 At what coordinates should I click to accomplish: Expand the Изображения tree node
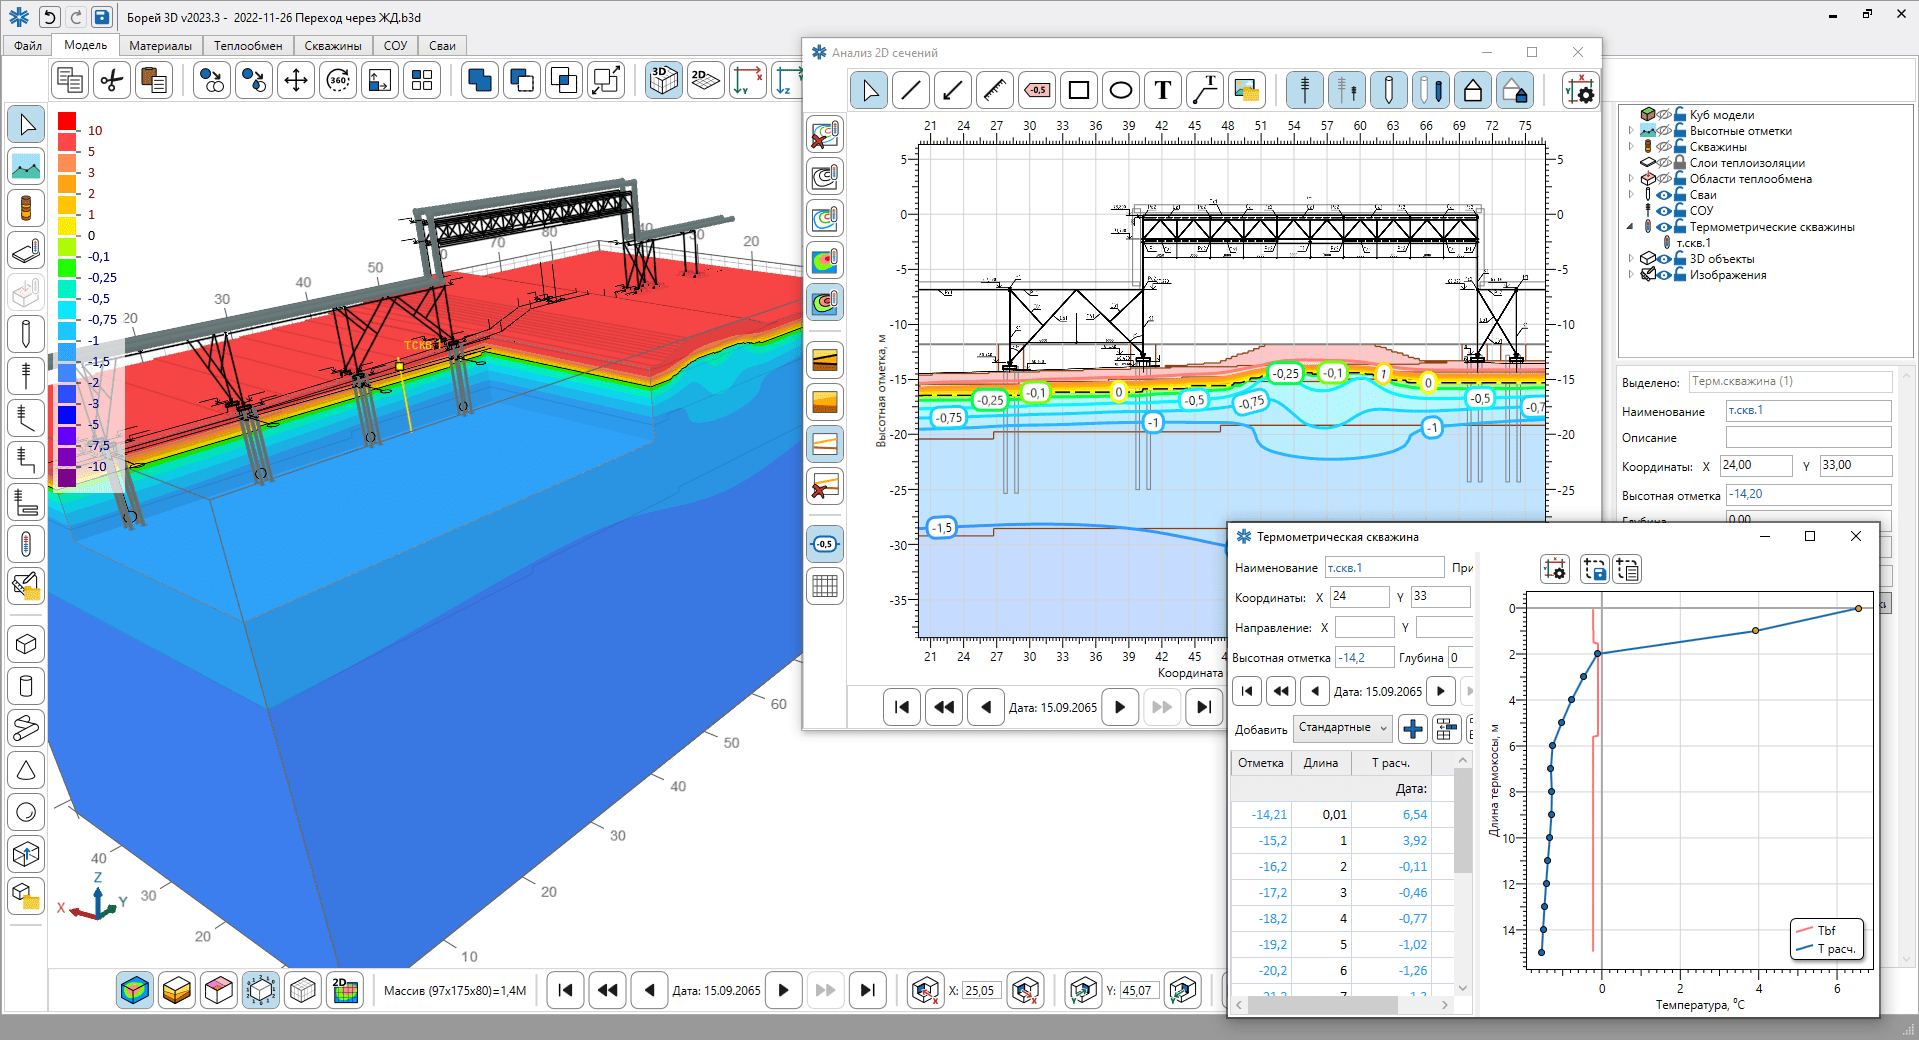[x=1630, y=275]
